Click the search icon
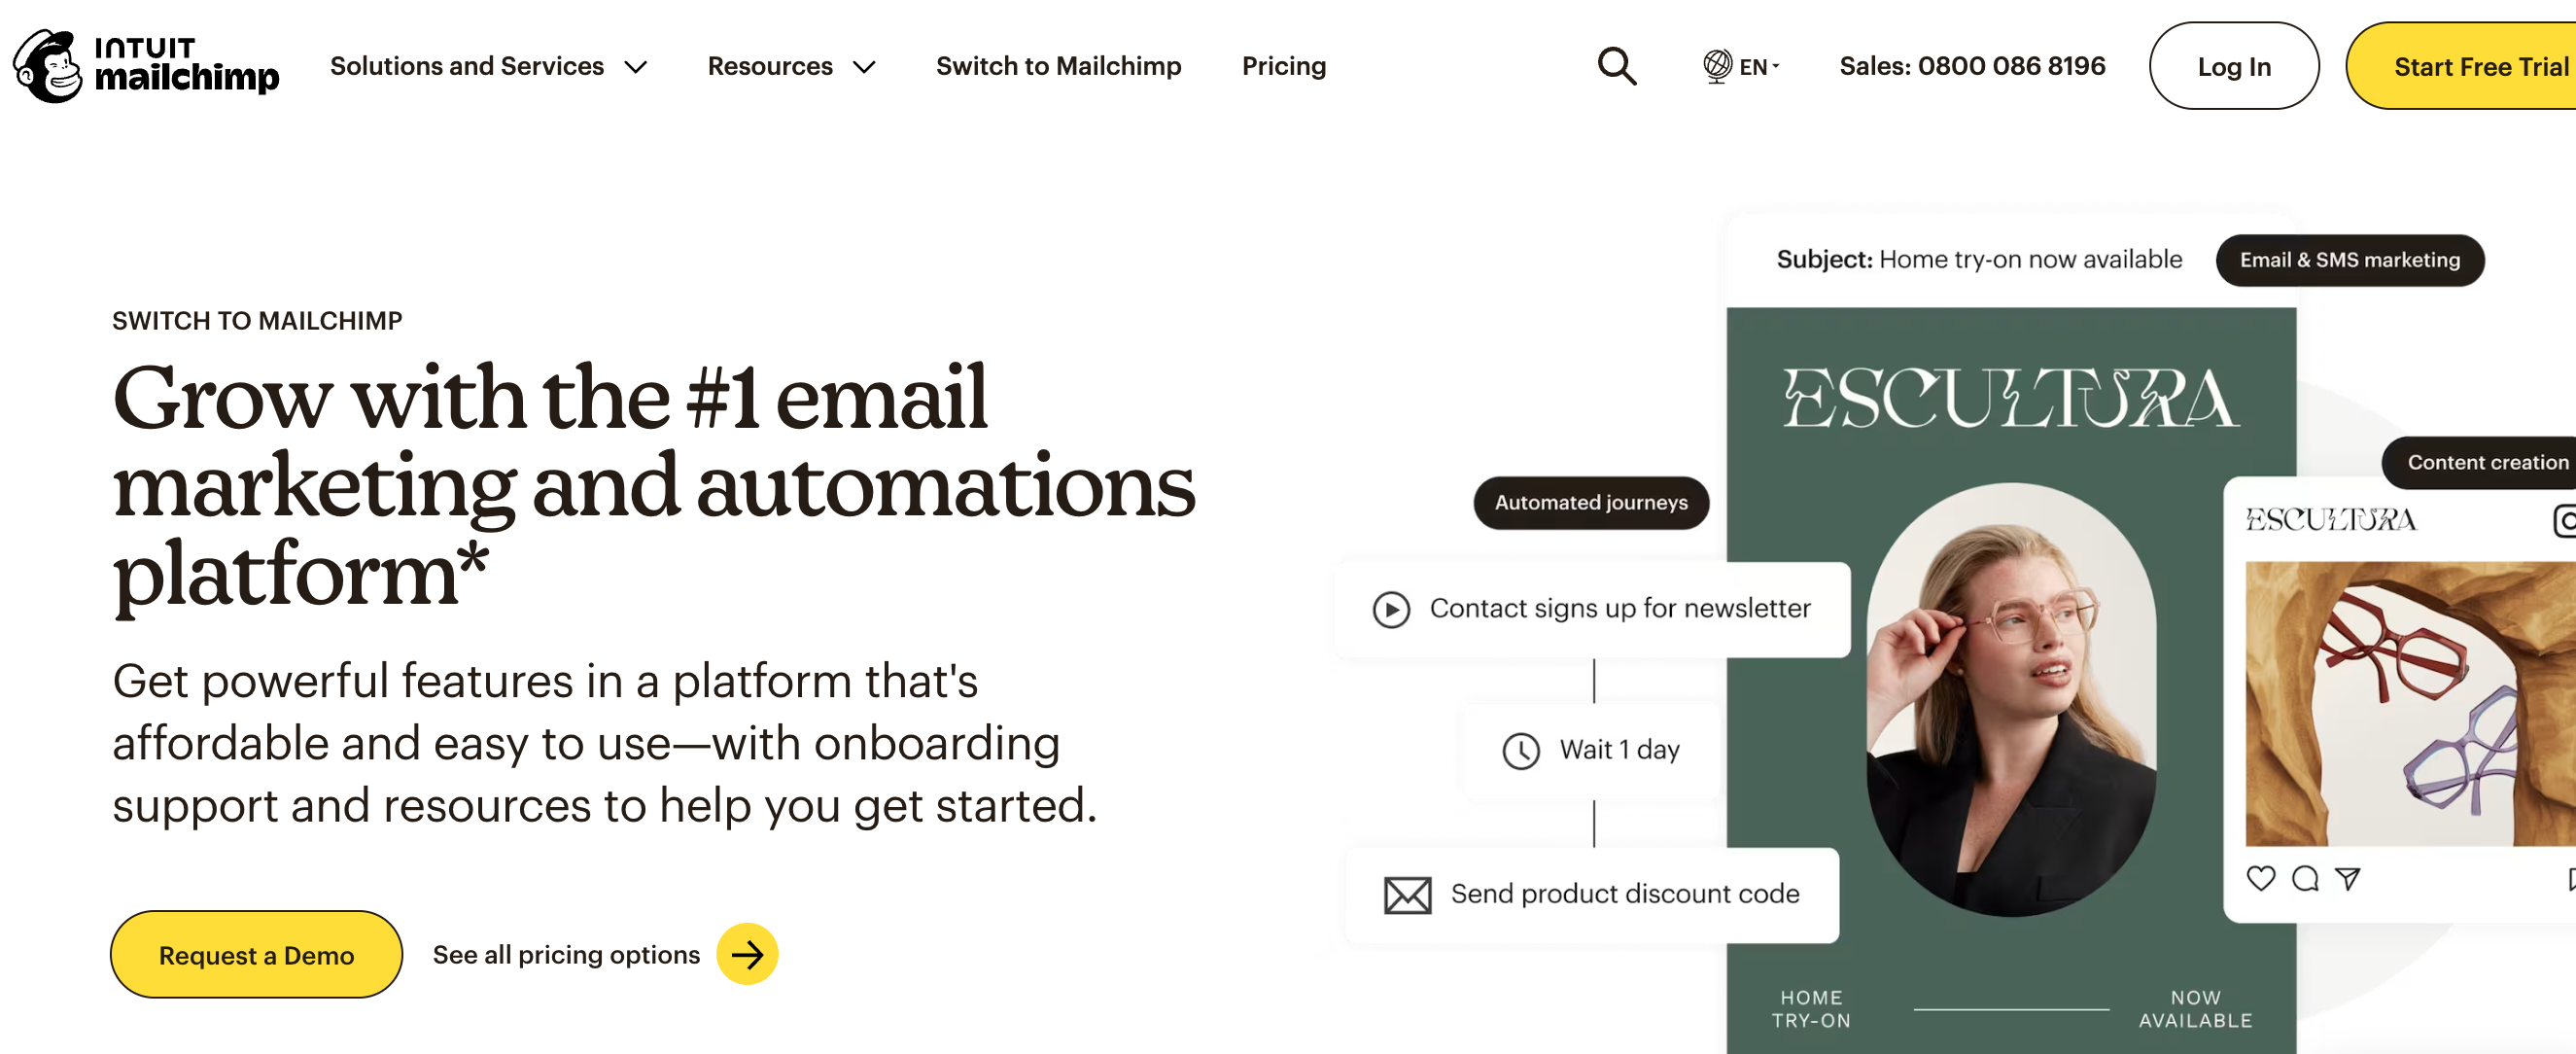Viewport: 2576px width, 1054px height. pos(1617,67)
